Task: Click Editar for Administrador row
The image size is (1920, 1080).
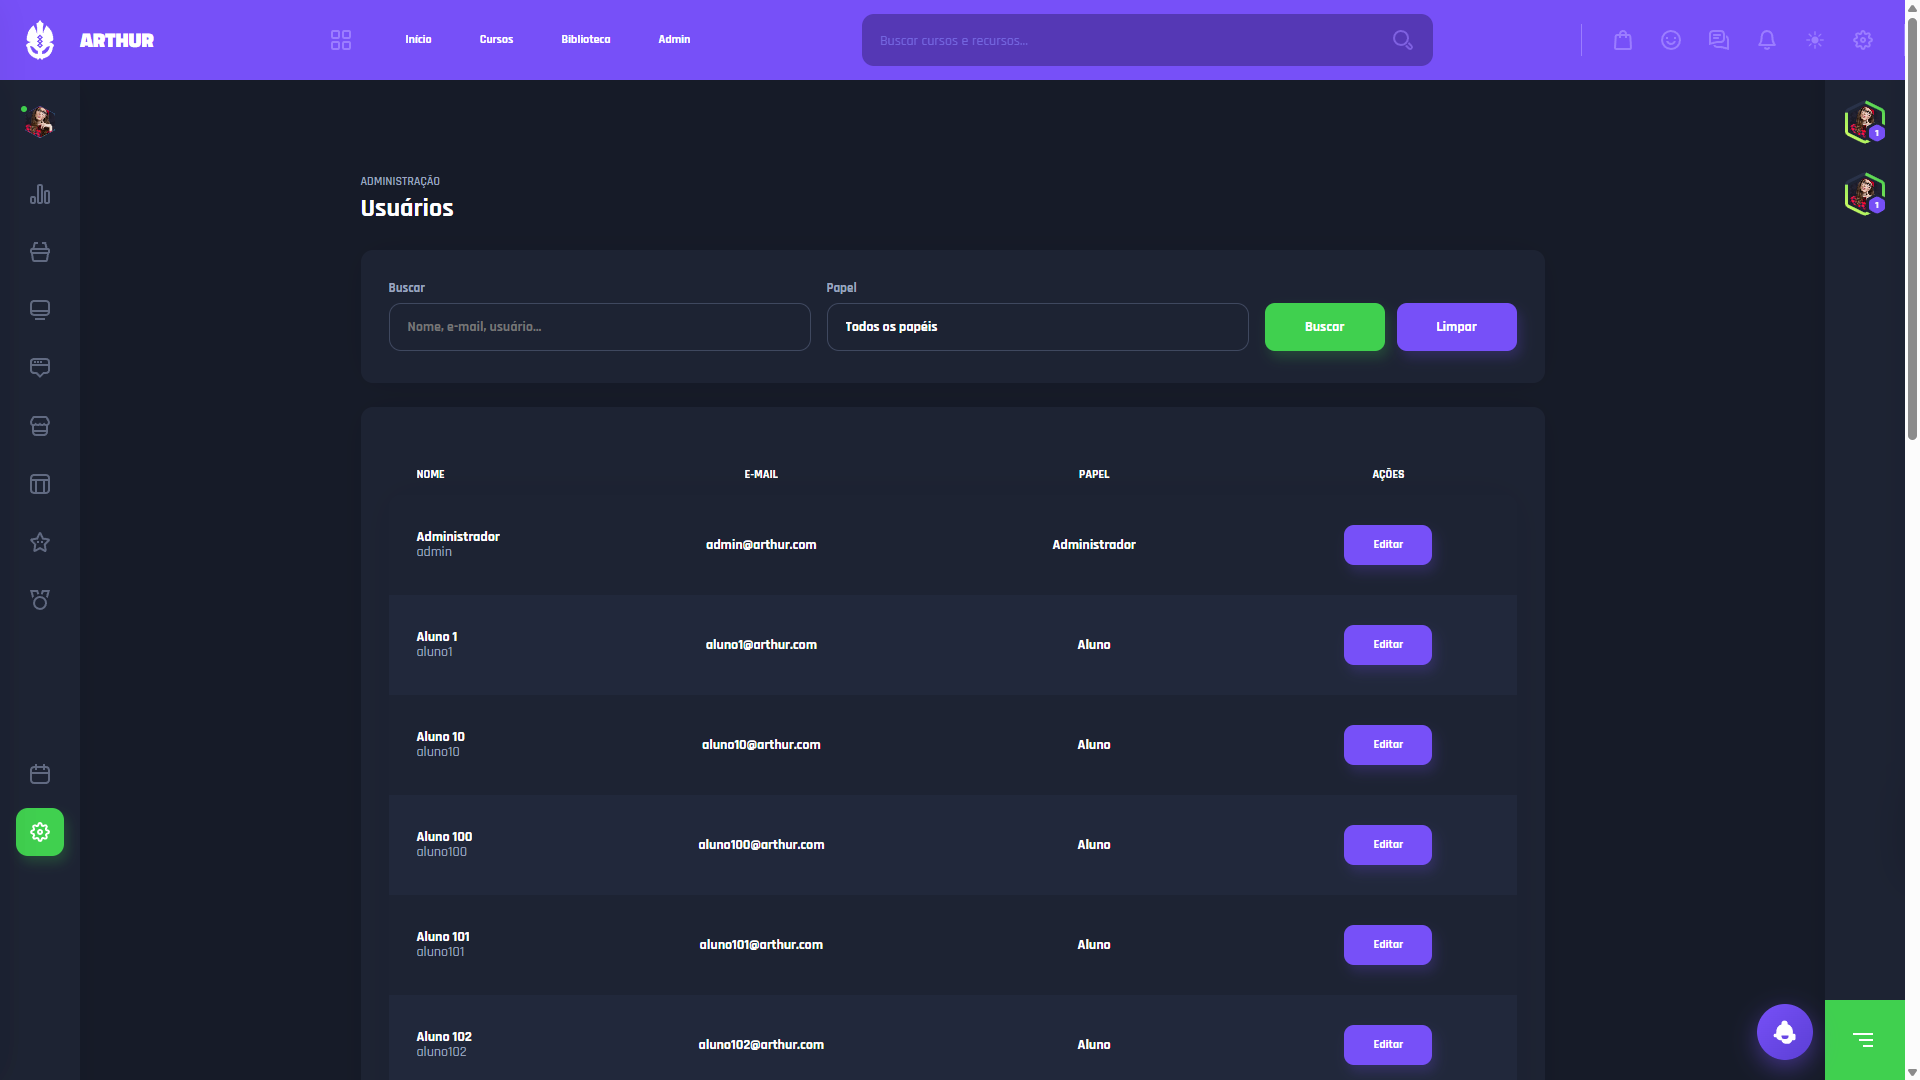Action: tap(1388, 545)
